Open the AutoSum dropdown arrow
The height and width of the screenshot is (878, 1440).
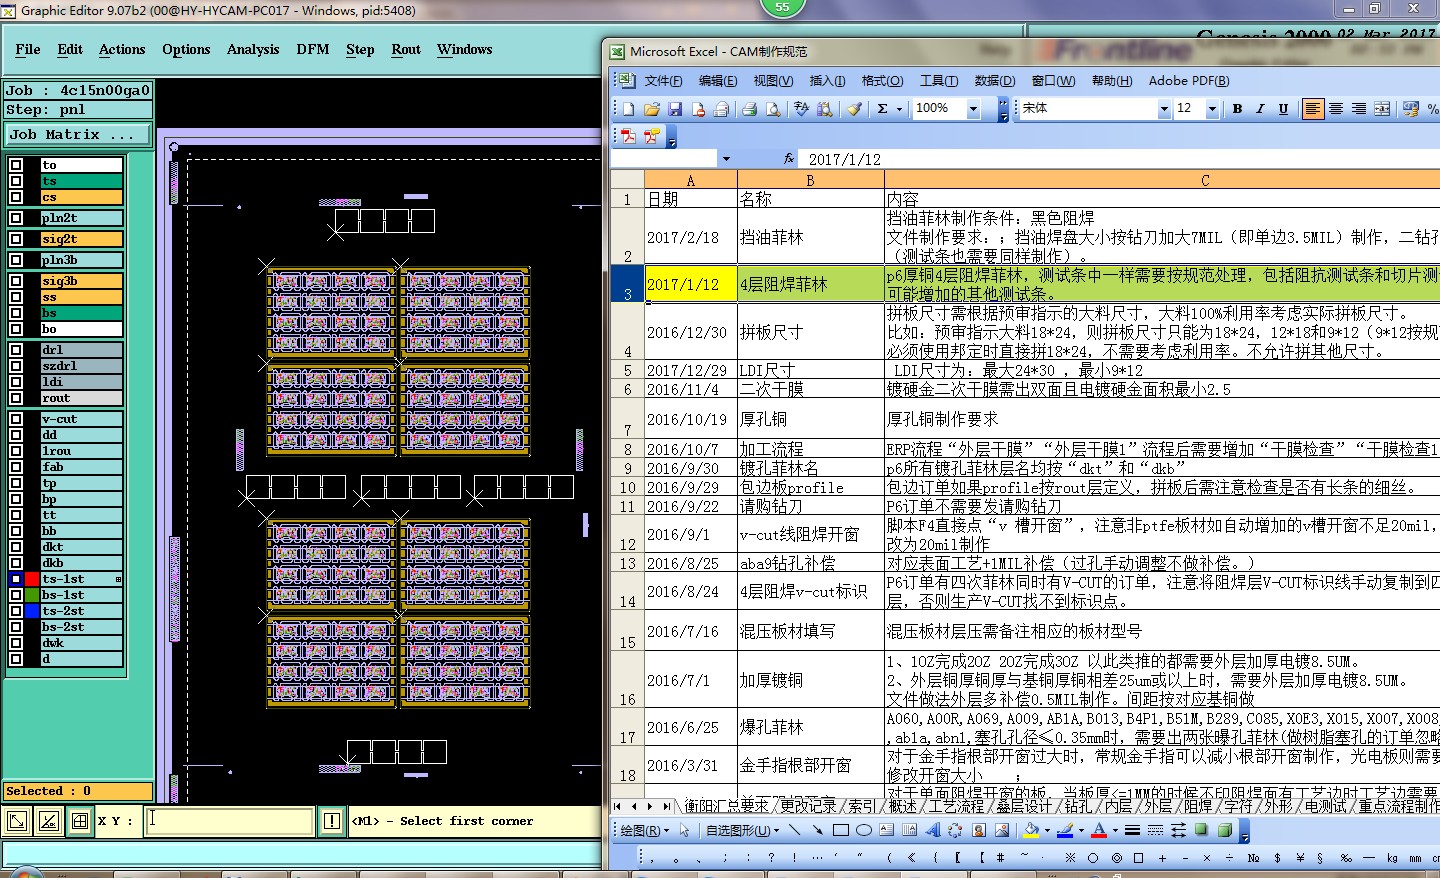[x=899, y=109]
